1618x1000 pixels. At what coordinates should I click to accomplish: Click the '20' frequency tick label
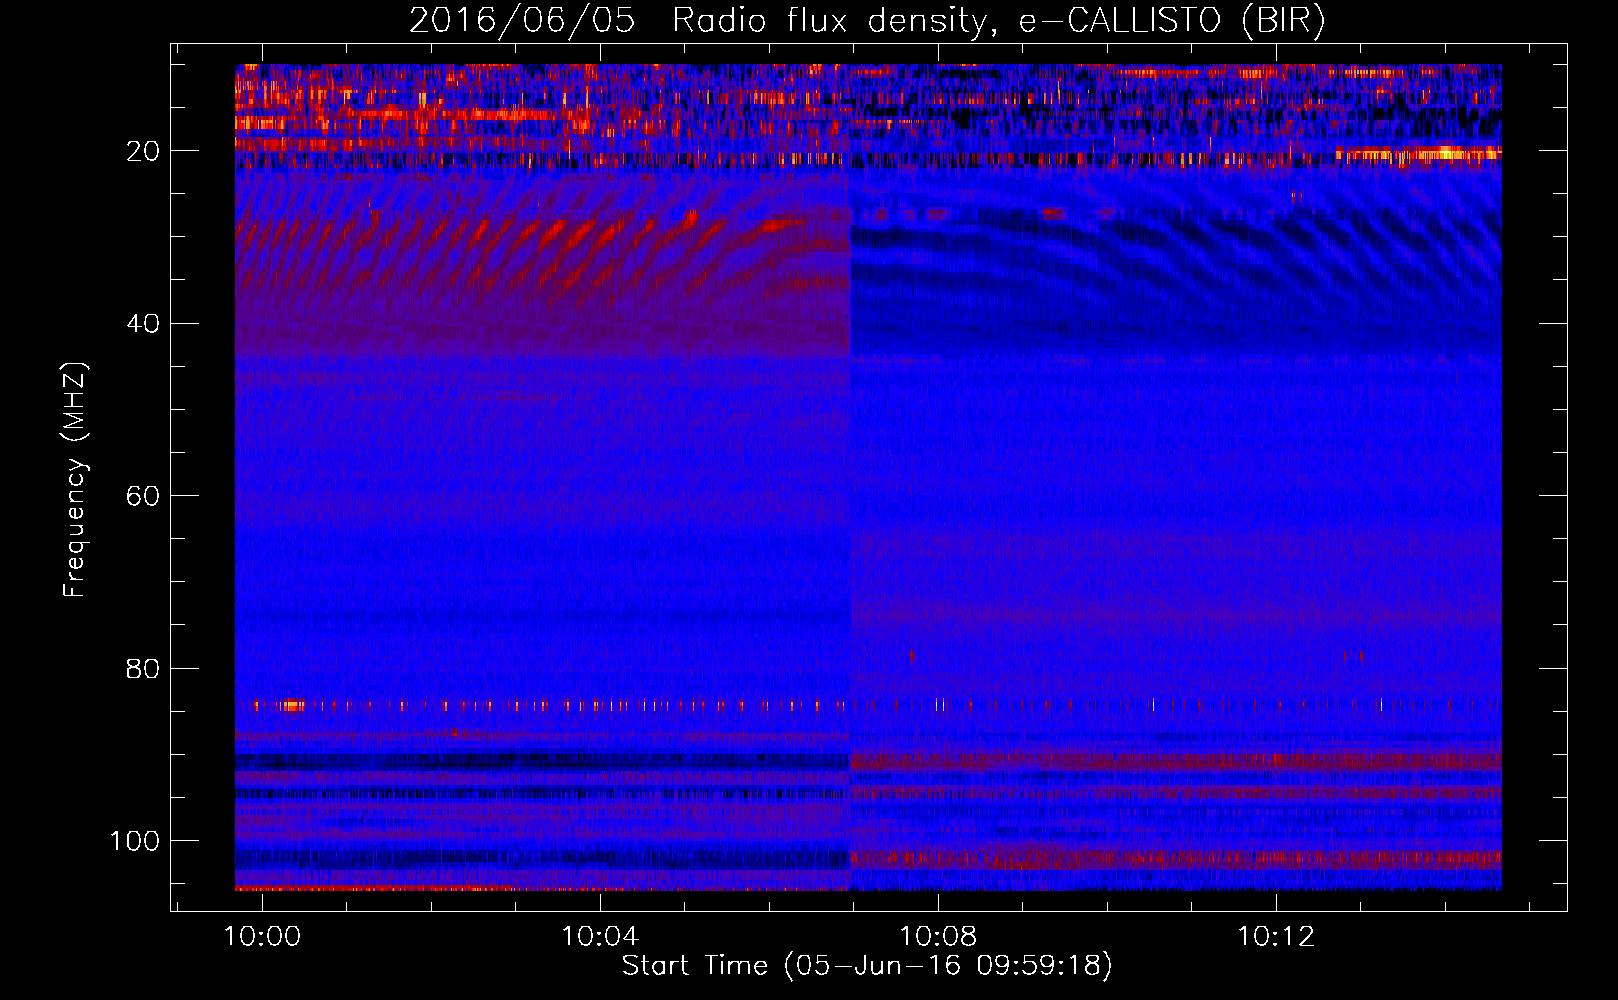pos(144,151)
